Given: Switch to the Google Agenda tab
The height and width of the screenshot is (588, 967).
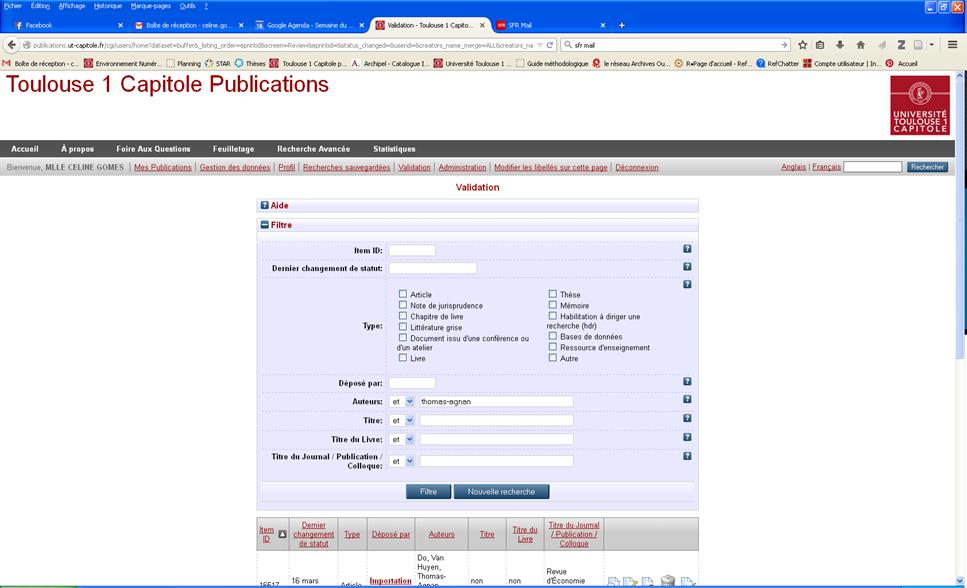Looking at the screenshot, I should (x=310, y=25).
